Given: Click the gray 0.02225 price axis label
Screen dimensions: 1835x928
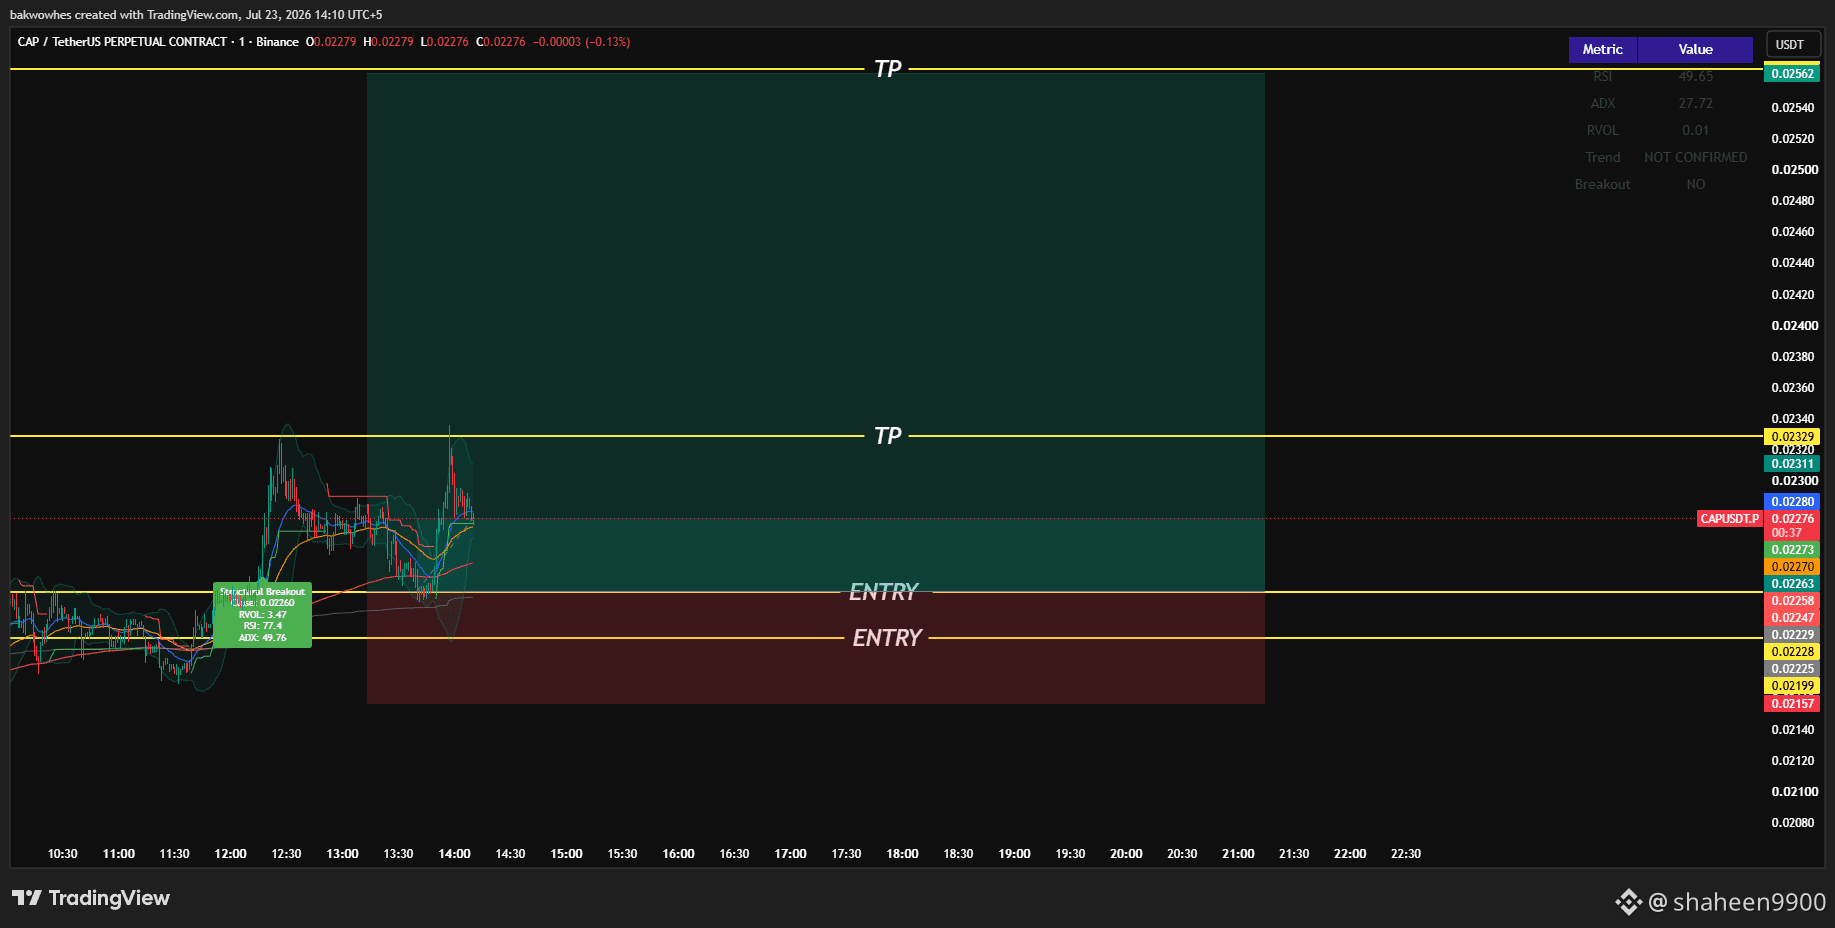Looking at the screenshot, I should coord(1792,669).
